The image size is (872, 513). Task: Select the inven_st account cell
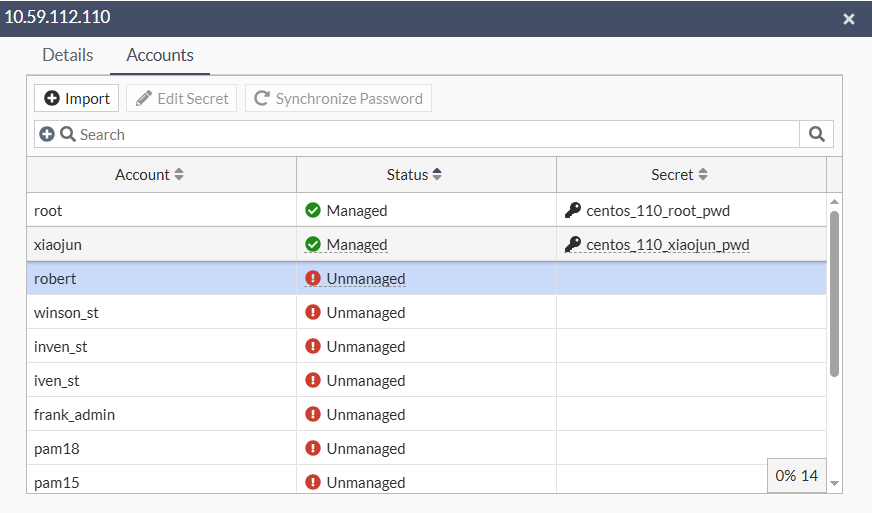pos(161,346)
